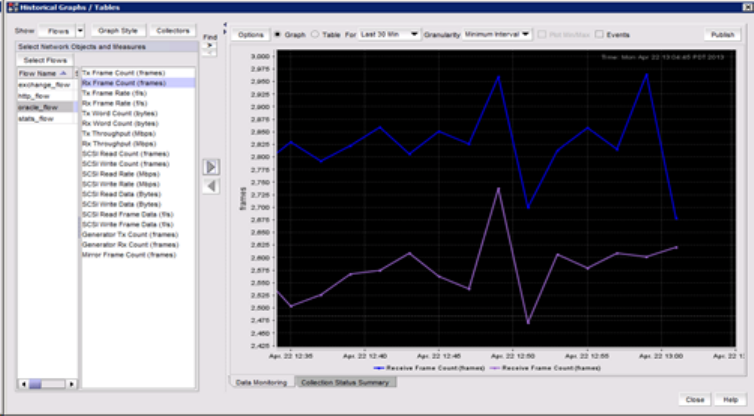Open the Show Flows dropdown arrow

[80, 31]
